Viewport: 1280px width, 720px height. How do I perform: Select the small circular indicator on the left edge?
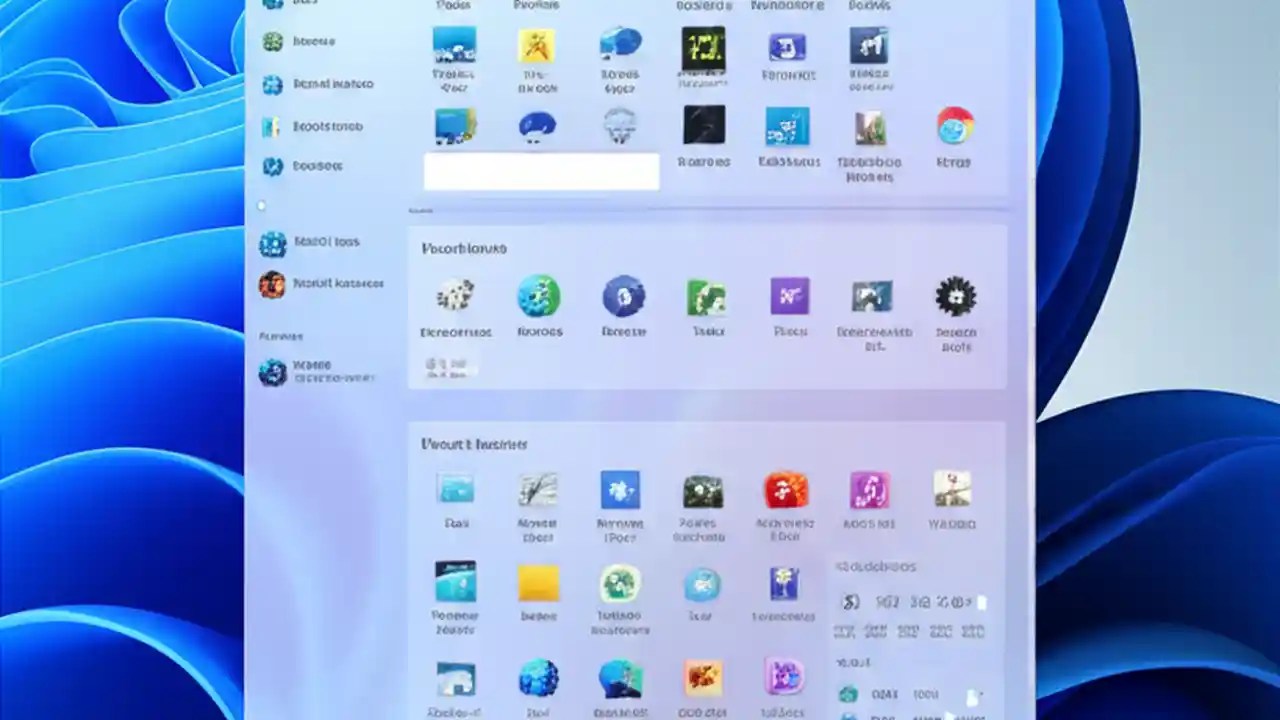click(x=261, y=206)
